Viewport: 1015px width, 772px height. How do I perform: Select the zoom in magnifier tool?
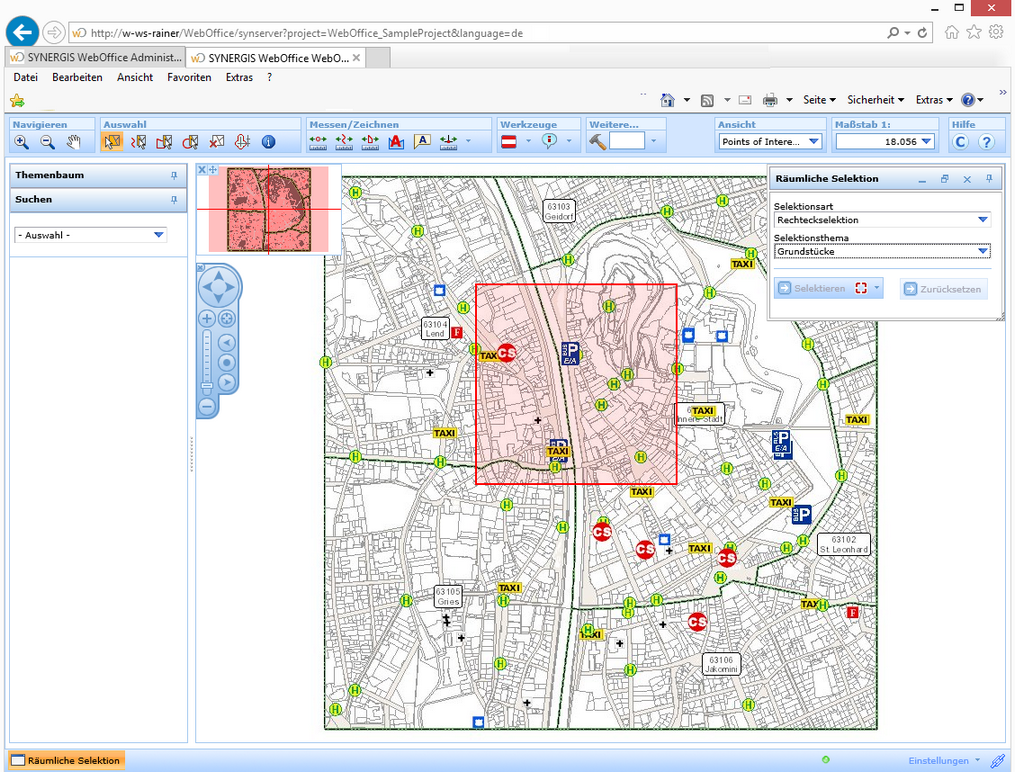coord(22,142)
